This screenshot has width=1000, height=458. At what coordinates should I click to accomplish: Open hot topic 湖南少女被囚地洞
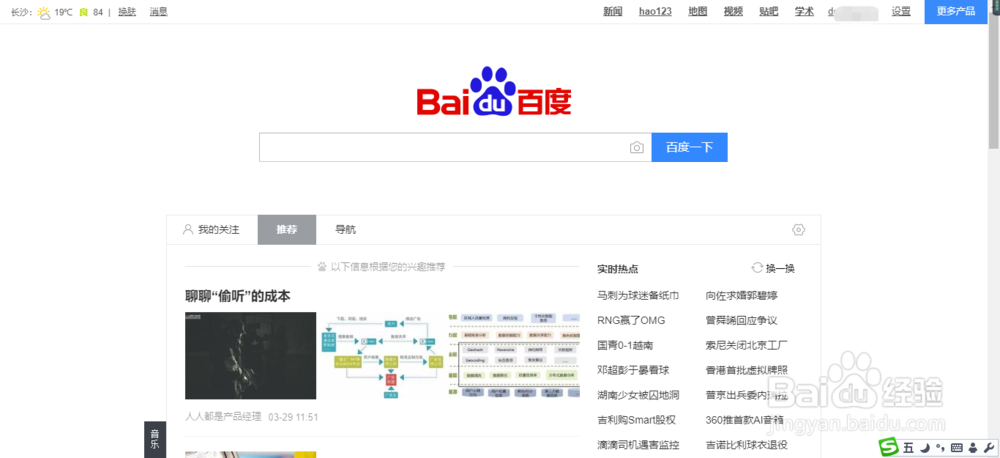click(638, 395)
